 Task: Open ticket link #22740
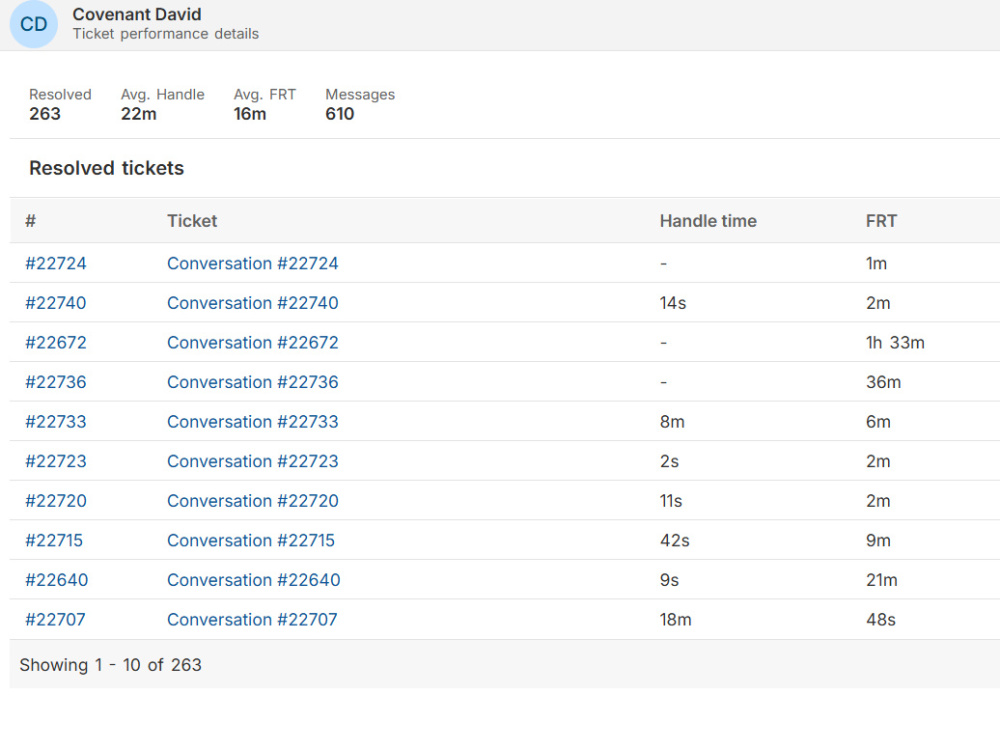point(55,303)
